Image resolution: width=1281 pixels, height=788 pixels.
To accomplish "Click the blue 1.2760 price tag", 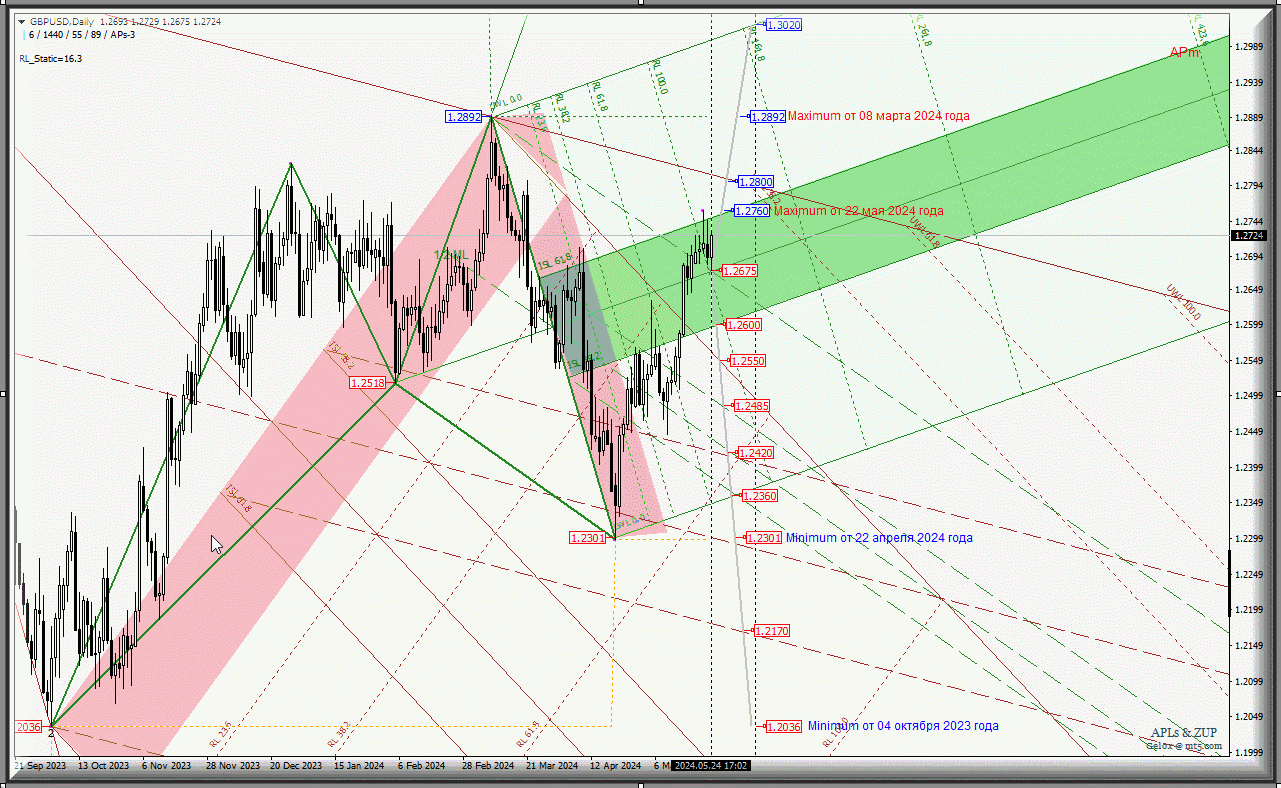I will 752,211.
